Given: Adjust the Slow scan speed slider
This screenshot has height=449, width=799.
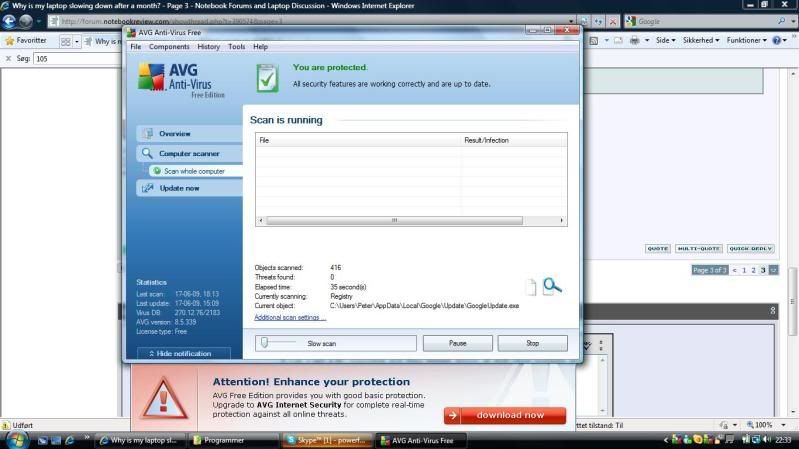Looking at the screenshot, I should click(x=264, y=343).
